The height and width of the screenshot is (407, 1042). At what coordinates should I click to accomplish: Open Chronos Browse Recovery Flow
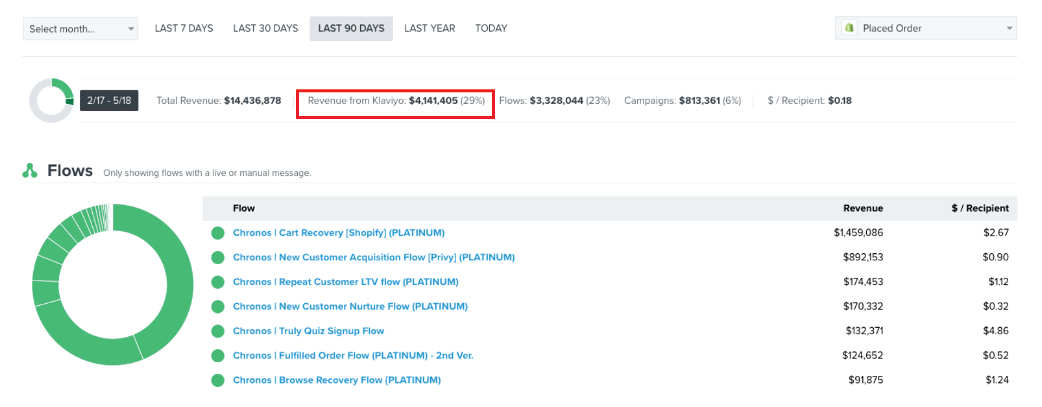337,380
